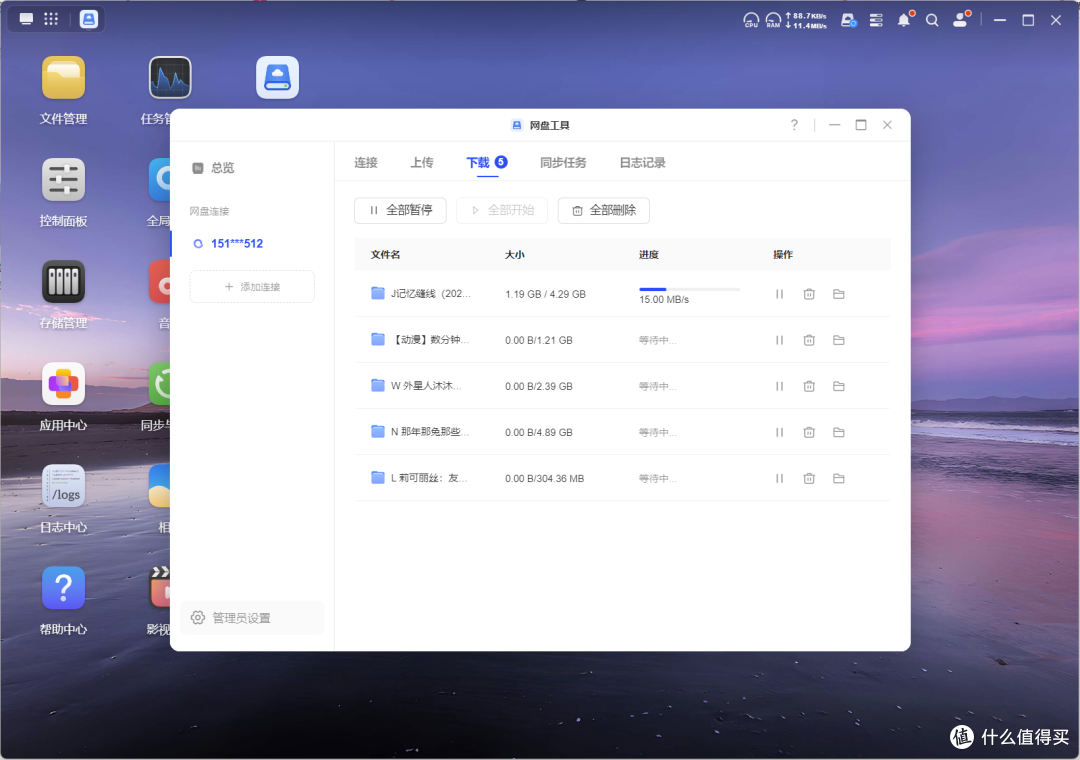Click the 全部暂停 button
Screen dimensions: 1080x760
(x=400, y=210)
